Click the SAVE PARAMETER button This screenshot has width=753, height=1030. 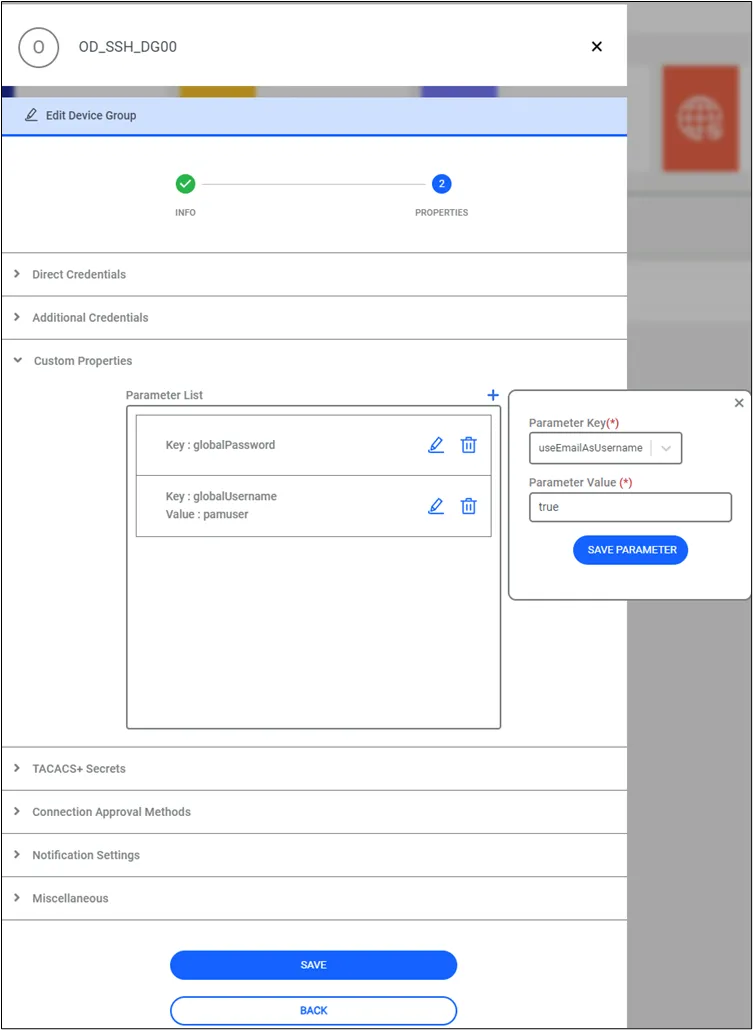(630, 550)
